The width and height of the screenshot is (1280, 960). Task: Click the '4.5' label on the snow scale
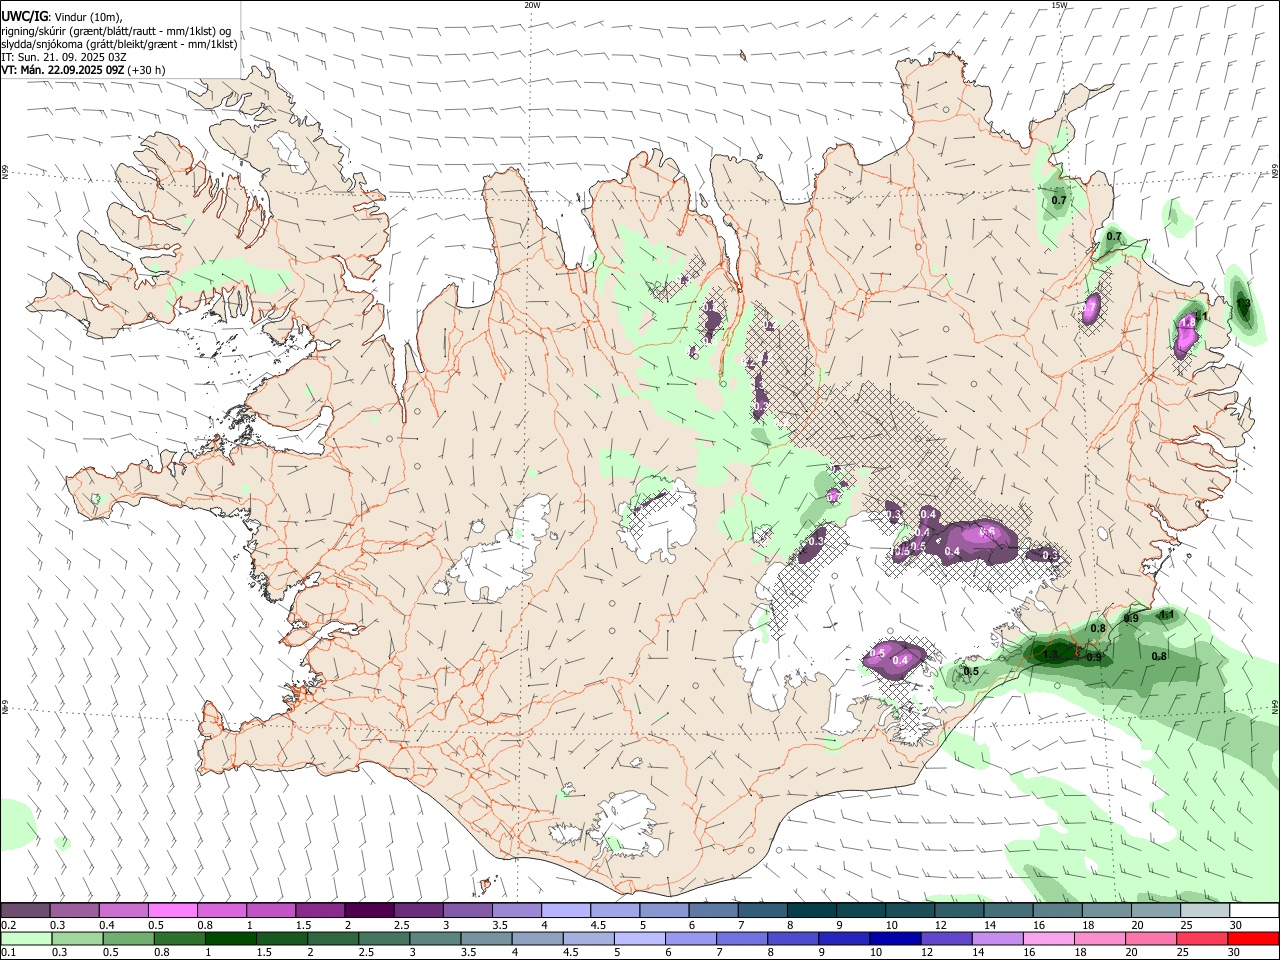598,925
